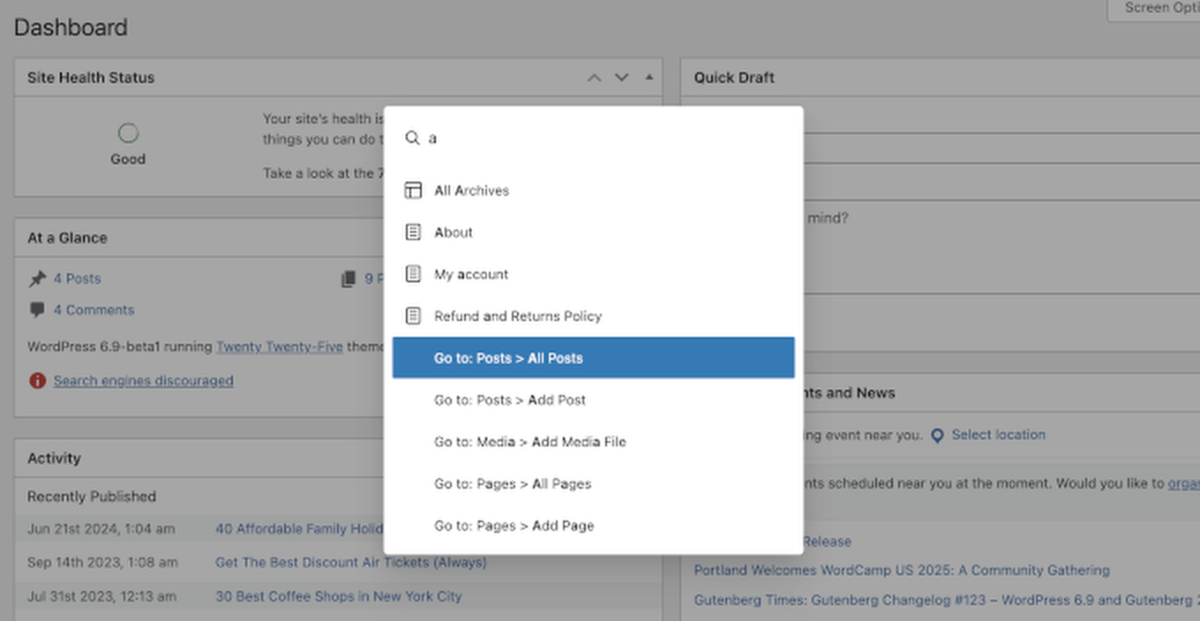Select Go to: Posts > All Posts command

(x=593, y=358)
